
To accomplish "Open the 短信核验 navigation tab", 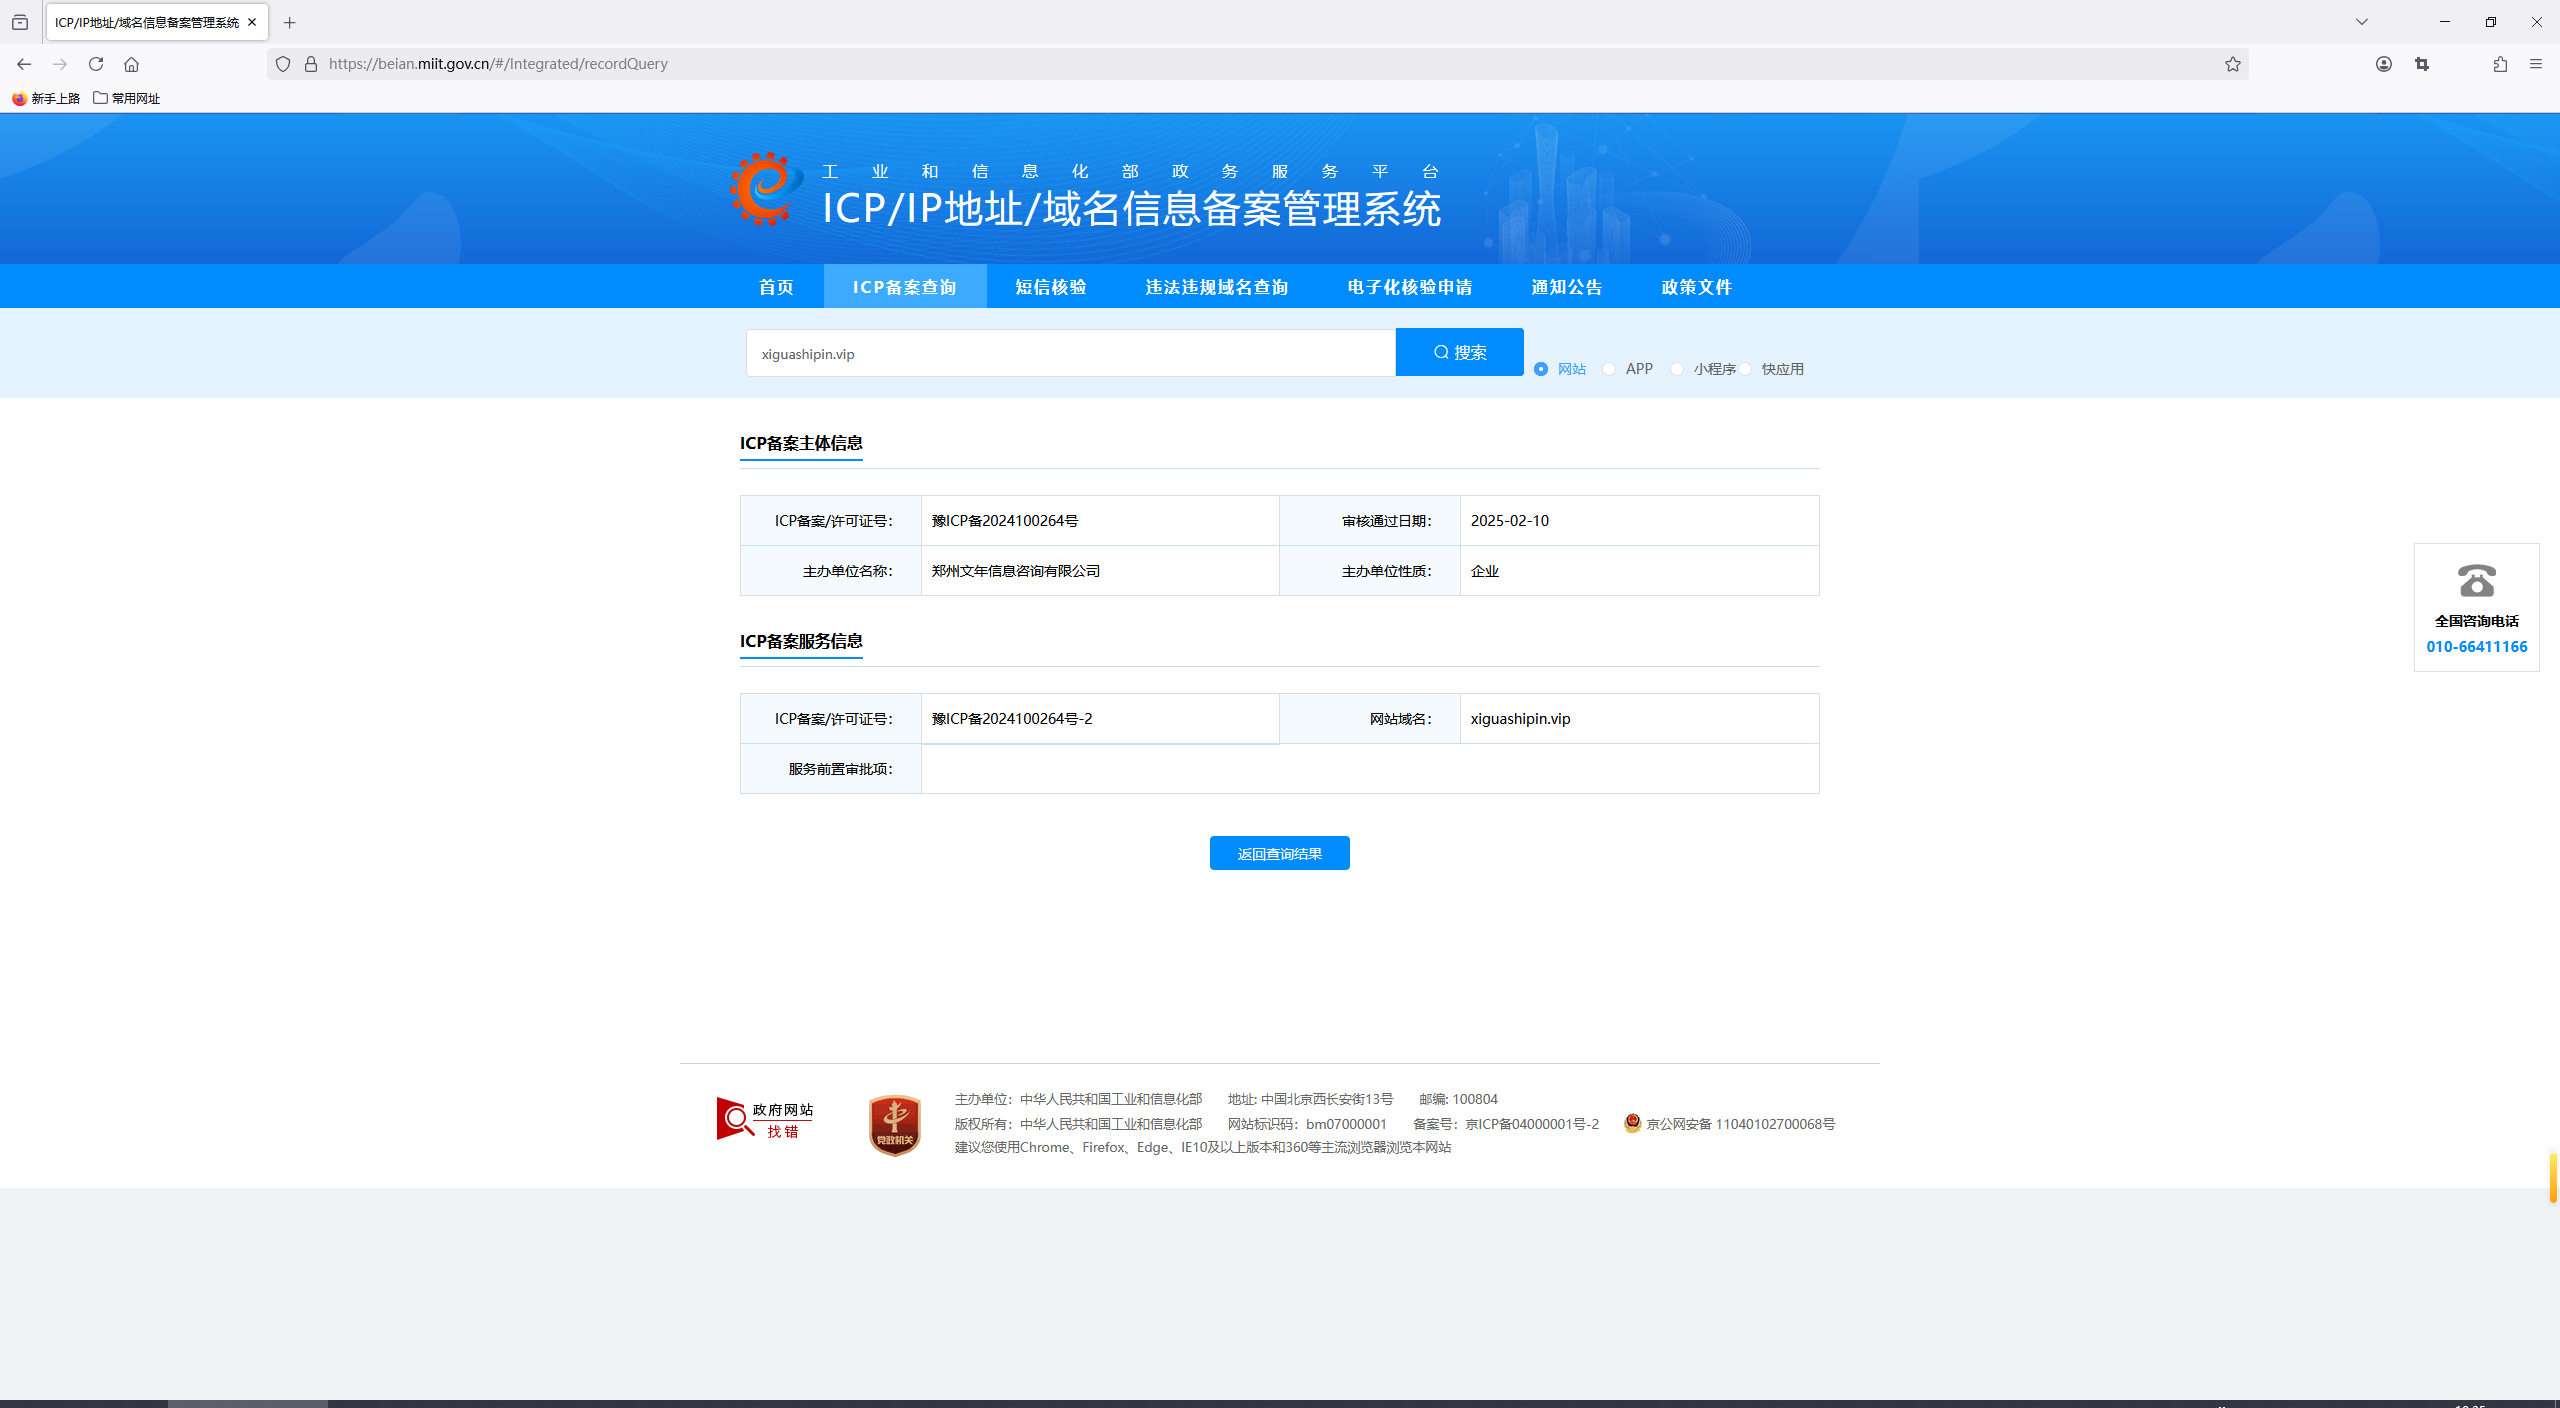I will pyautogui.click(x=1050, y=287).
